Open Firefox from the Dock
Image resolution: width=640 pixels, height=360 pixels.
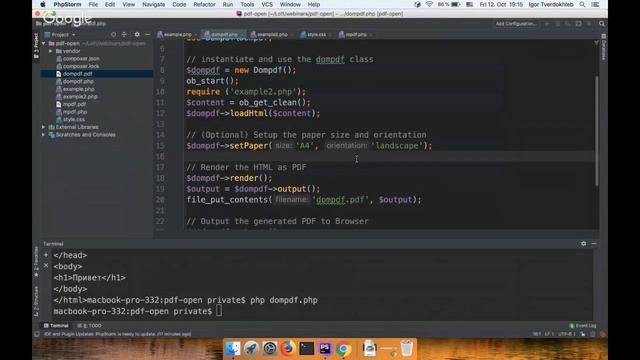pyautogui.click(x=288, y=348)
